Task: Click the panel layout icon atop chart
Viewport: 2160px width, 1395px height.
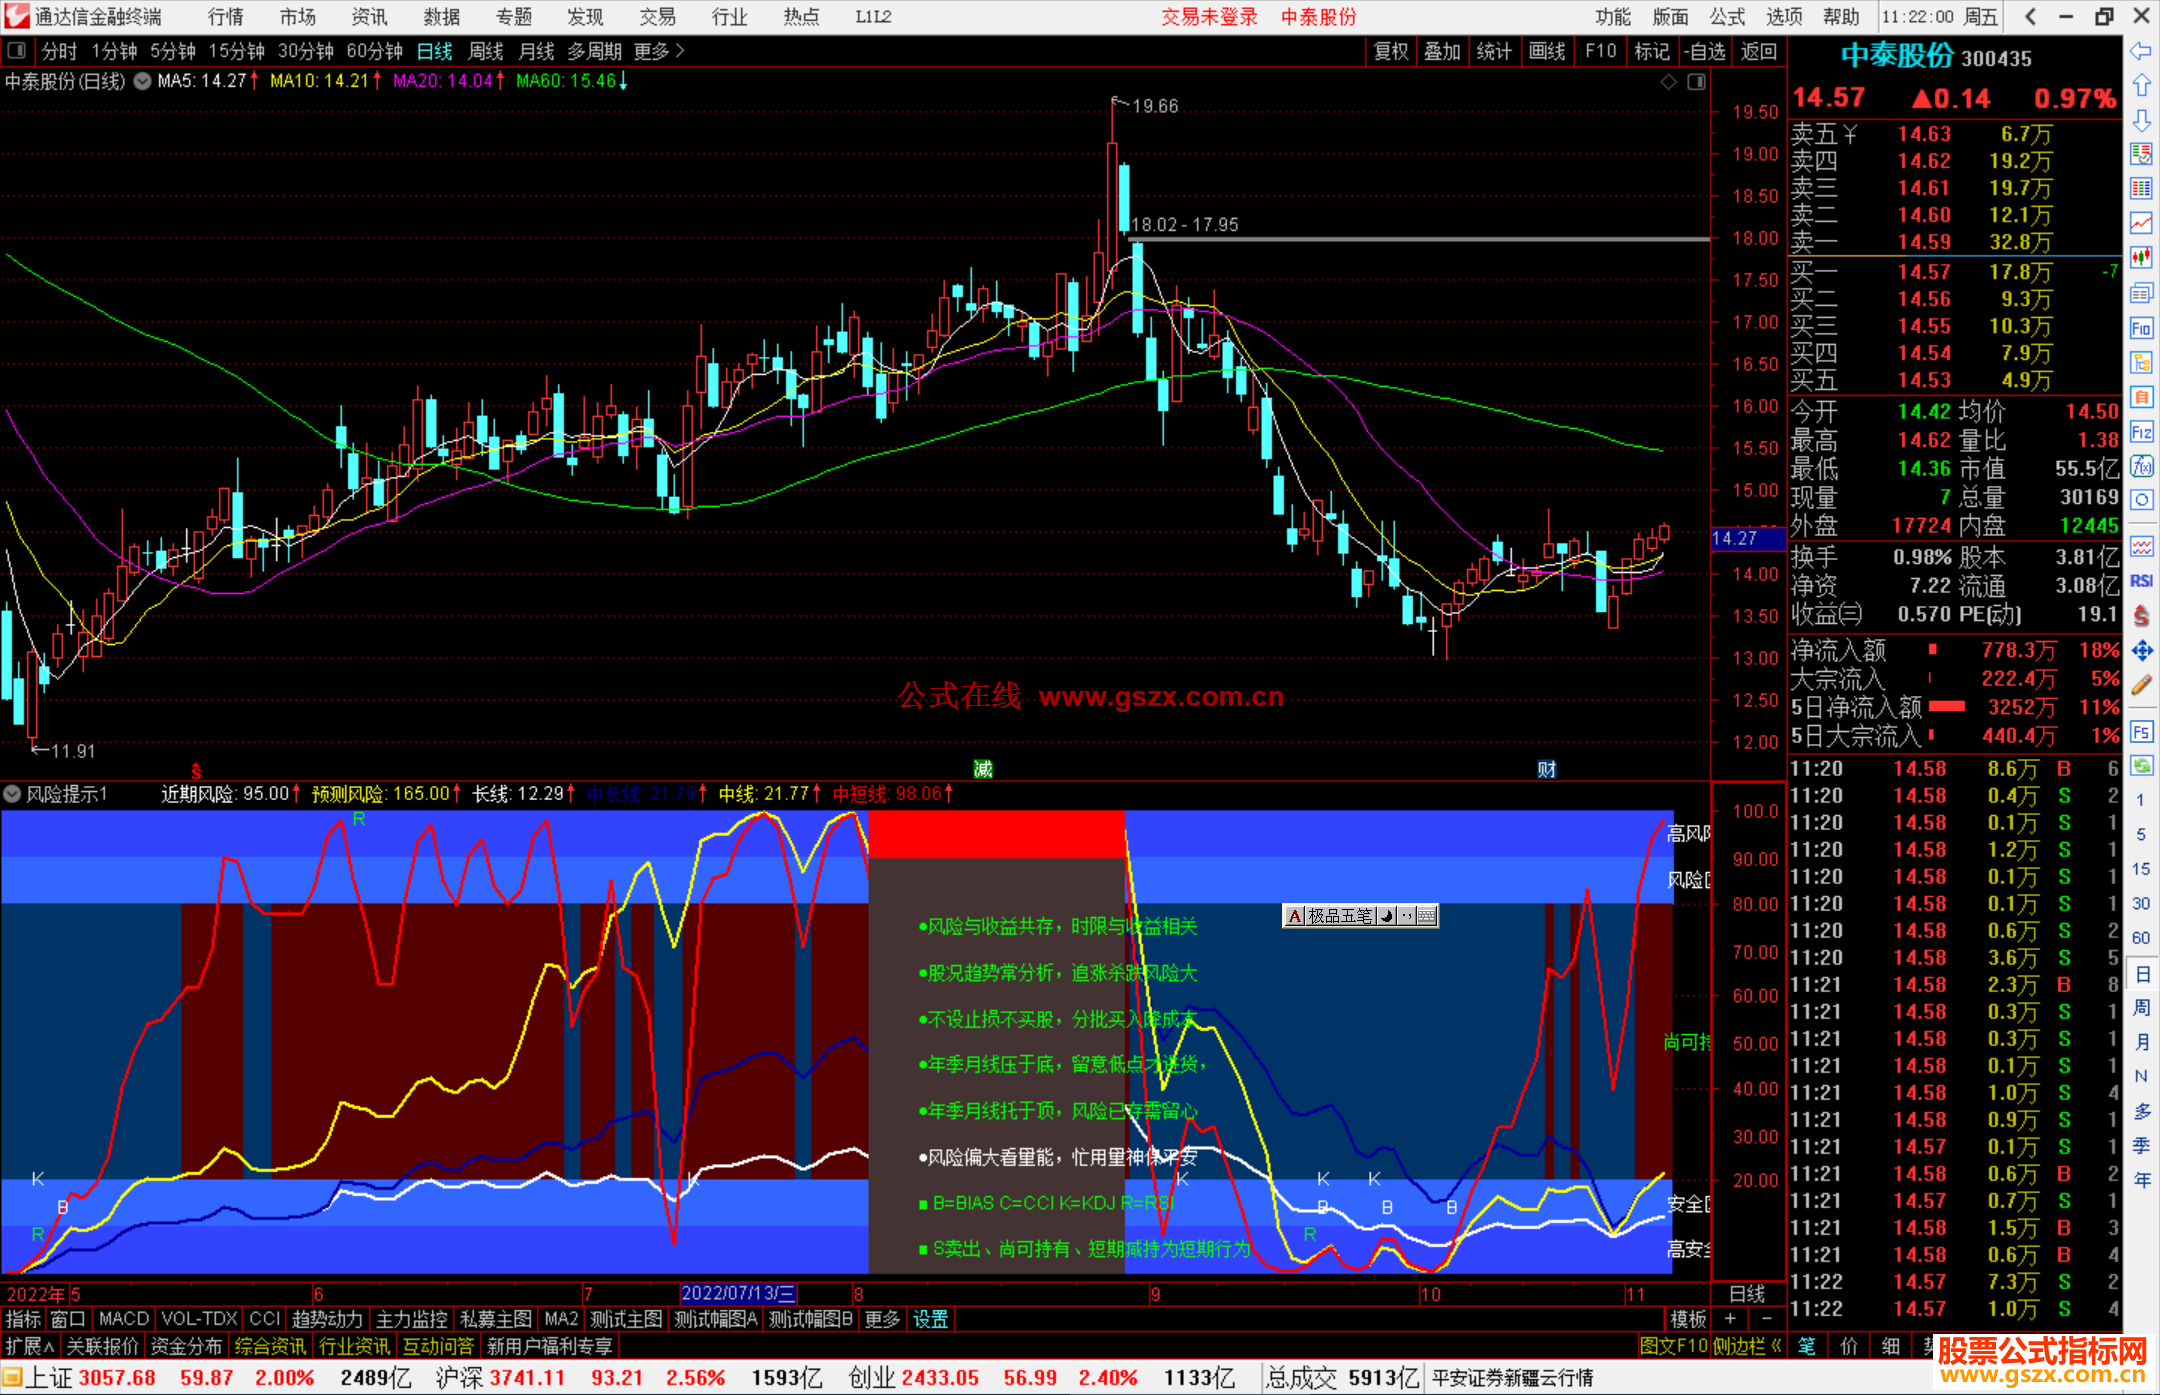Action: 1696,82
